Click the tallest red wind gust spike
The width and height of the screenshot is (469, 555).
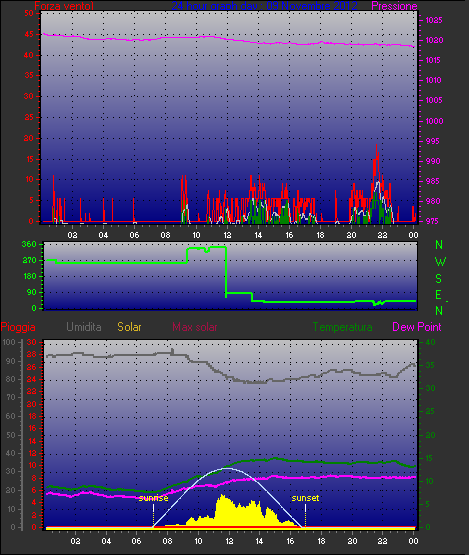click(376, 149)
